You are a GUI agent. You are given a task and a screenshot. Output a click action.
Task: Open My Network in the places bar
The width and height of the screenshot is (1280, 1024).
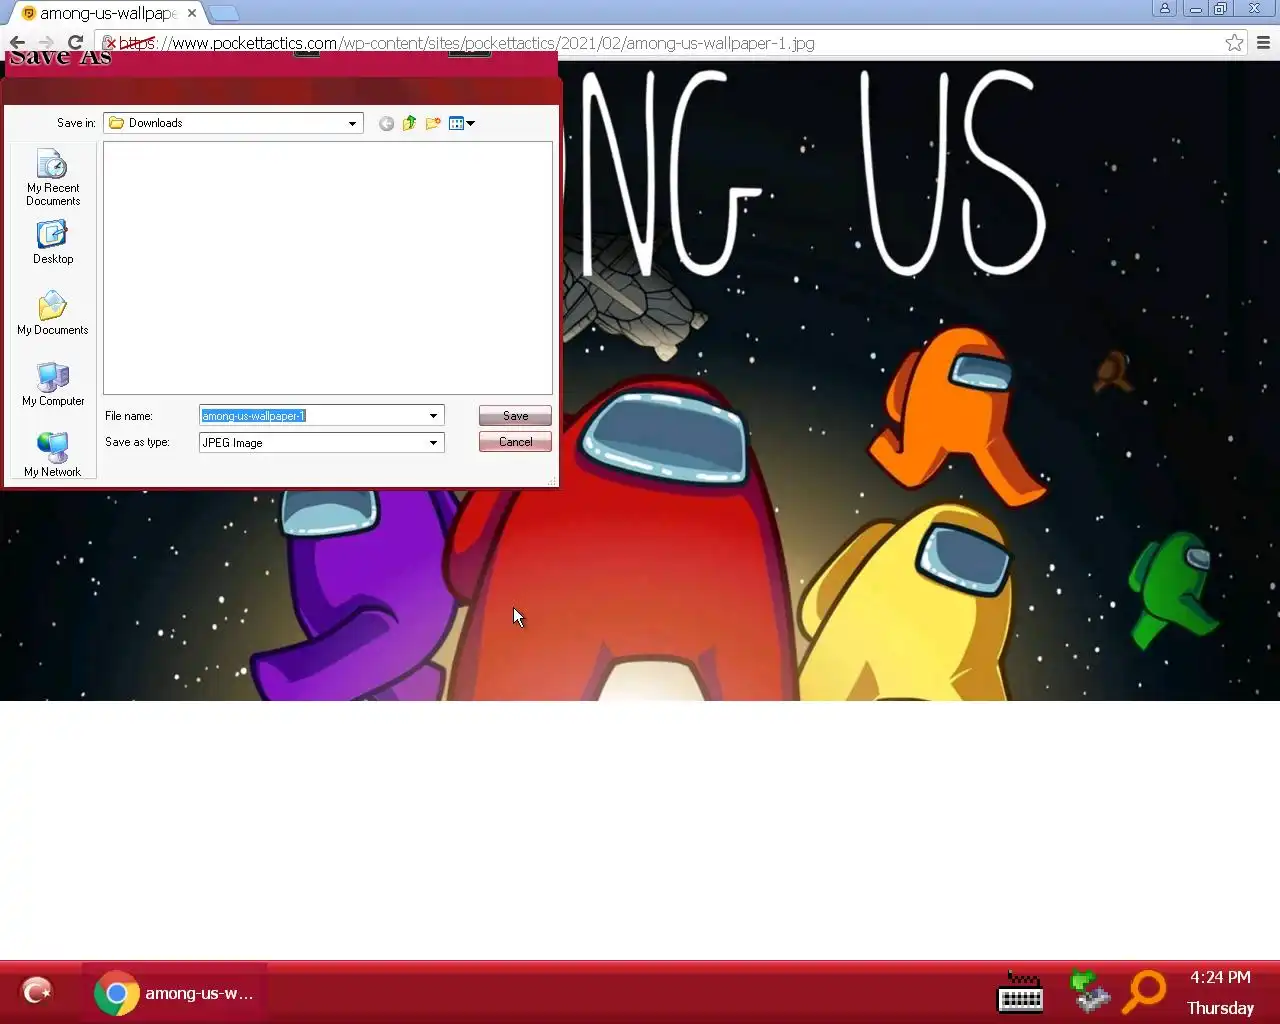click(x=53, y=454)
